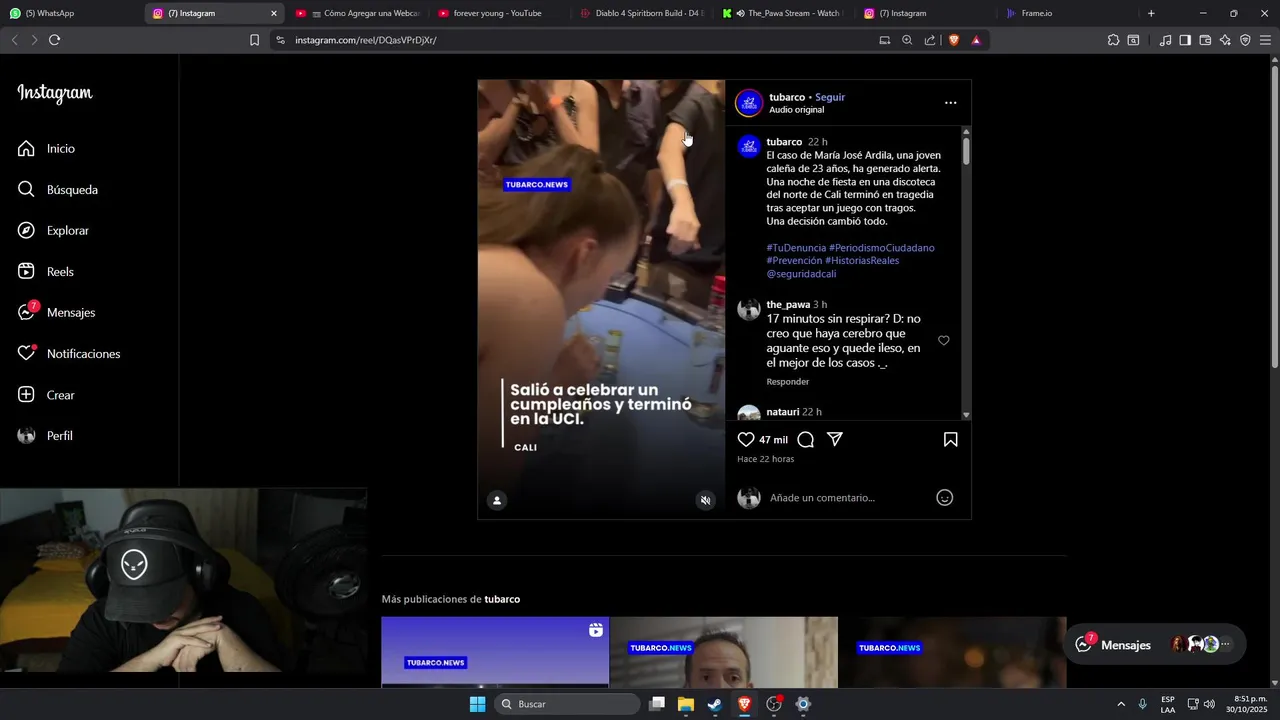
Task: Click the taskbar Buscar search box
Action: (568, 704)
